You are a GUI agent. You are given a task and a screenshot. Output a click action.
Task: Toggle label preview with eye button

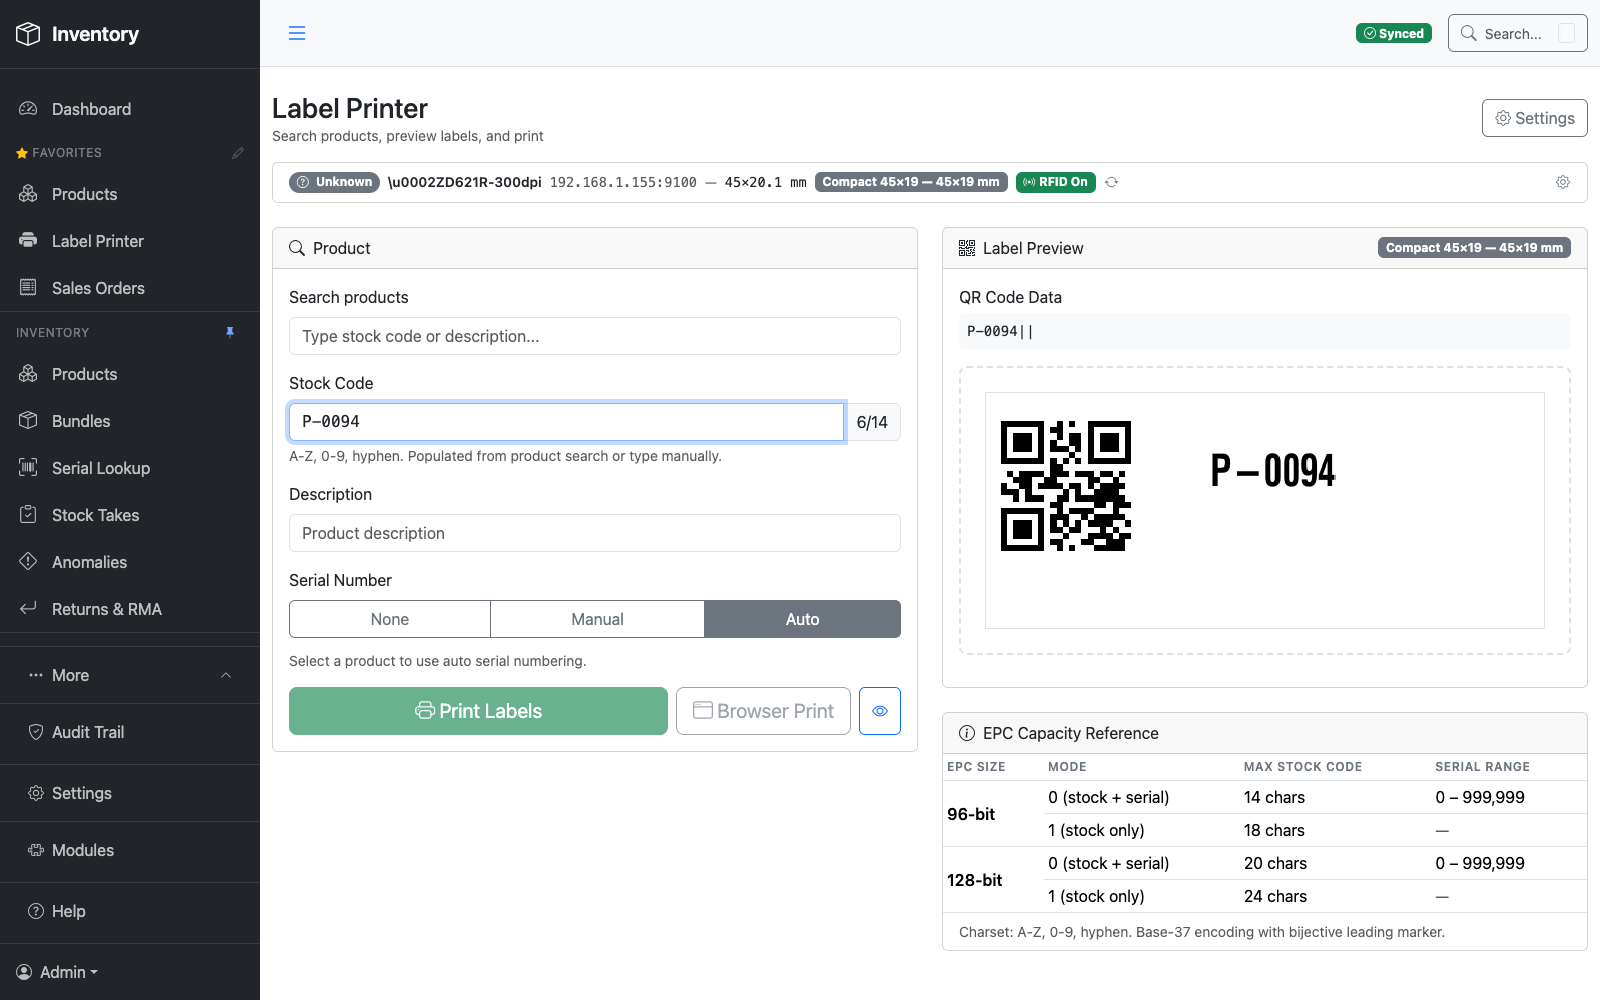pyautogui.click(x=880, y=711)
